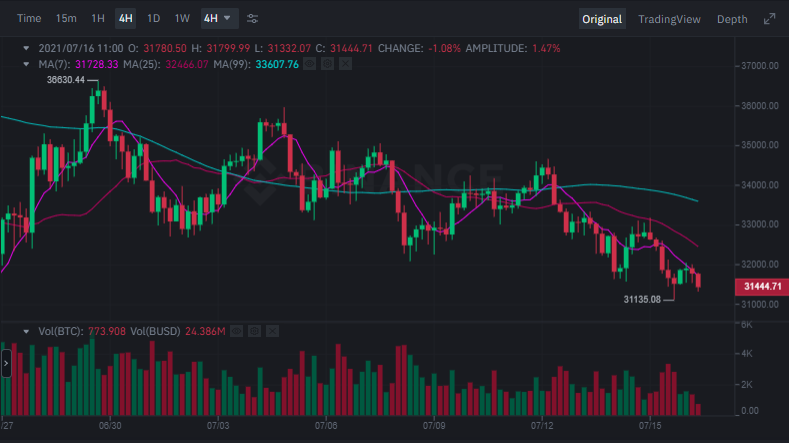
Task: Open MA indicator settings gear
Action: (327, 64)
